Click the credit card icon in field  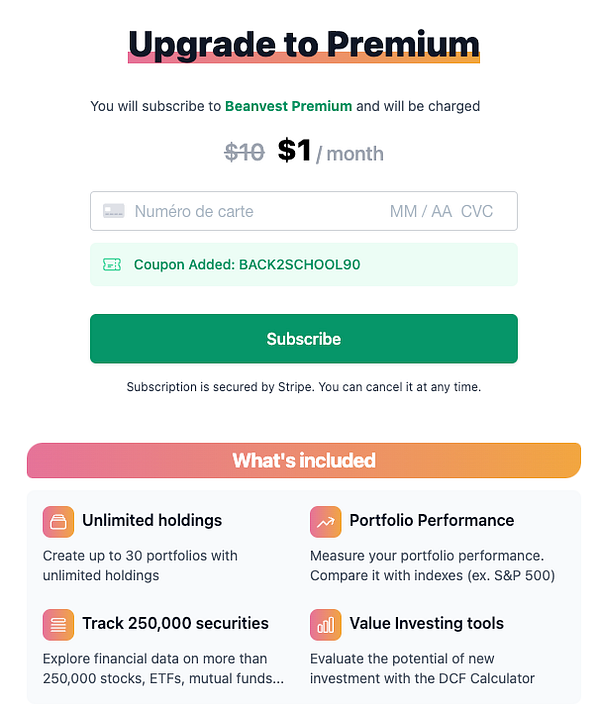pyautogui.click(x=114, y=211)
